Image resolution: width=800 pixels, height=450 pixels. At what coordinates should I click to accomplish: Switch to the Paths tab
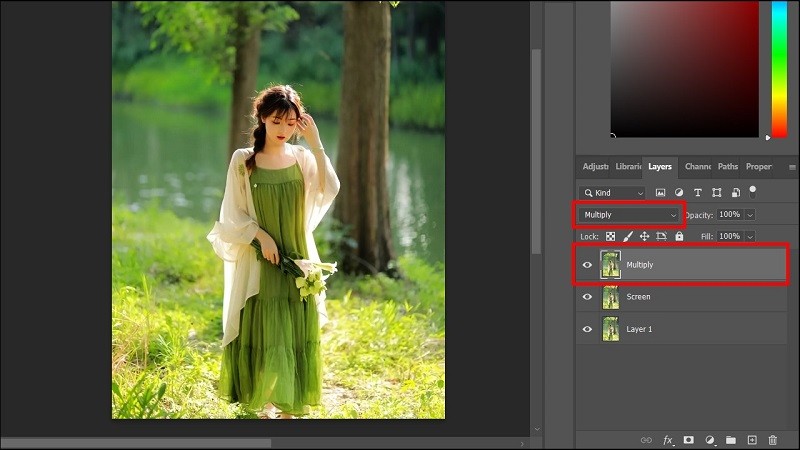click(728, 166)
